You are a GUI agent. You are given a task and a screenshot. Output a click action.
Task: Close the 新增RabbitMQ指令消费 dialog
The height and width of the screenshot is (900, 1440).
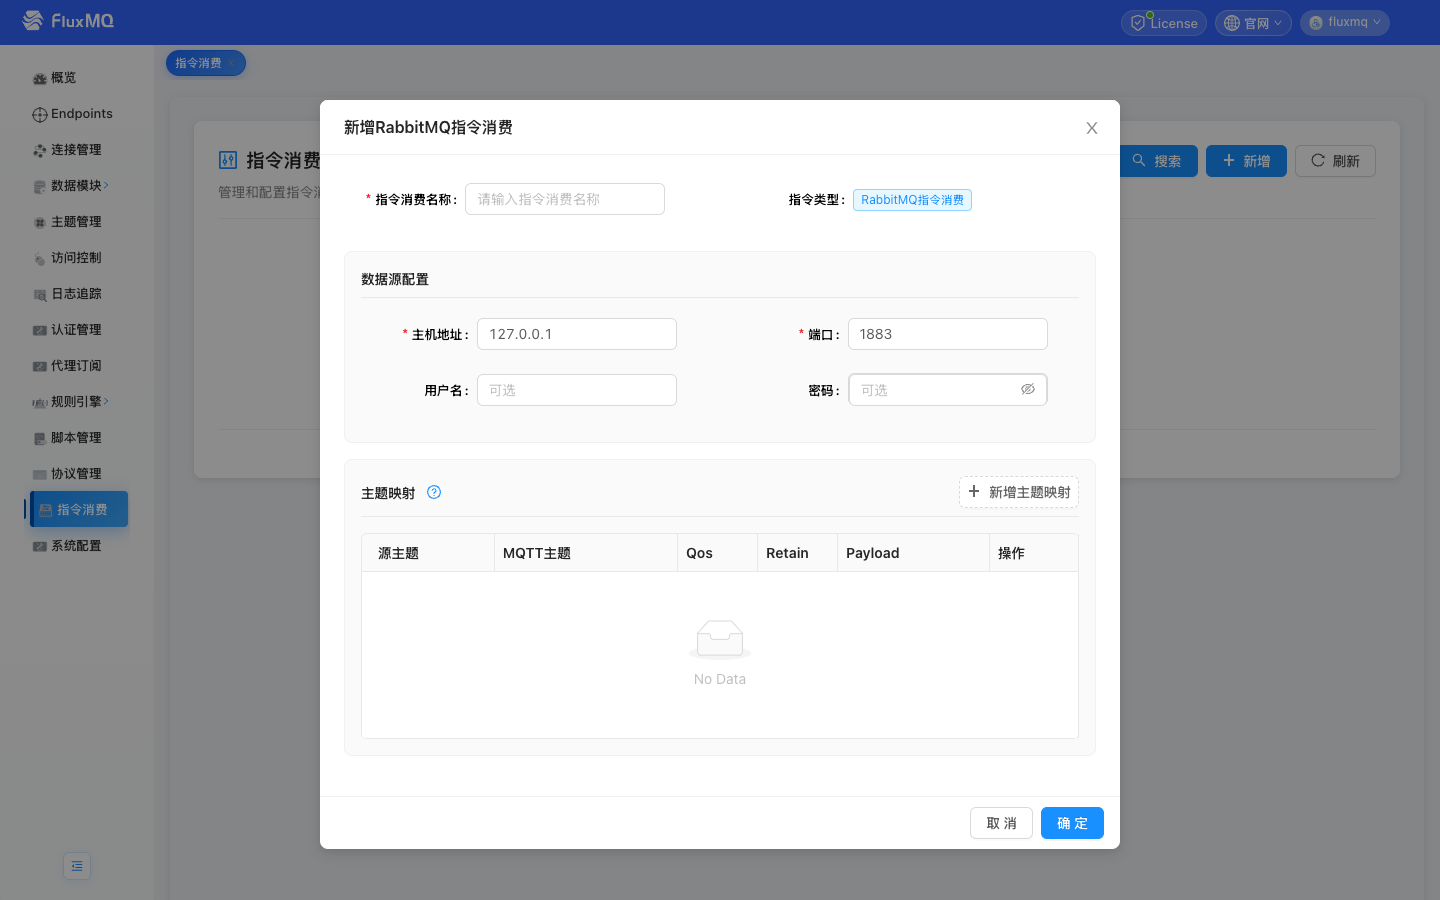click(x=1092, y=128)
